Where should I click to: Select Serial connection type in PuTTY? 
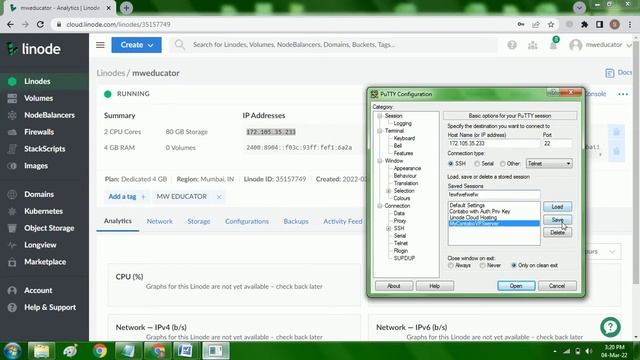pyautogui.click(x=477, y=164)
